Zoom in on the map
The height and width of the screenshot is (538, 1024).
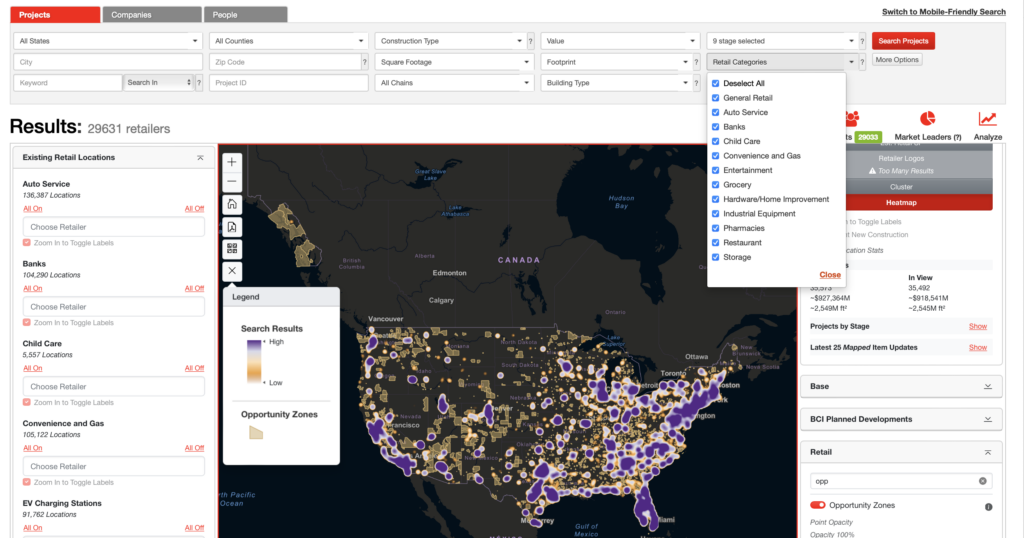click(232, 162)
